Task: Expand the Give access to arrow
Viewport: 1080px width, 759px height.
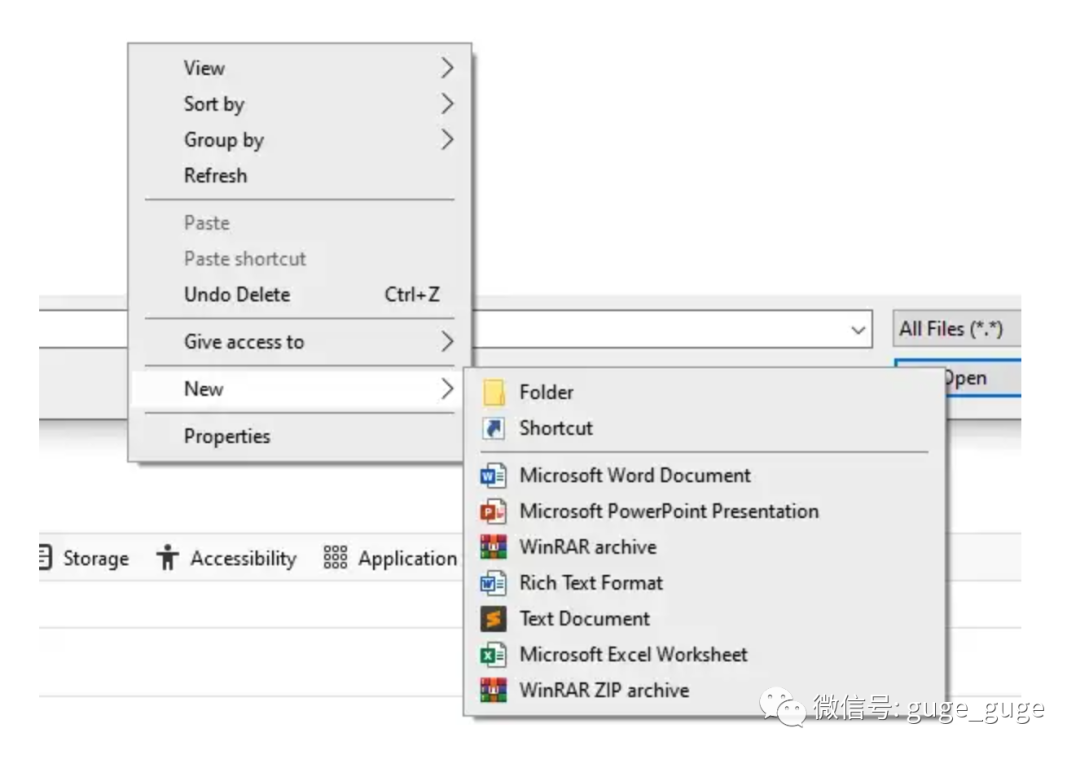Action: (447, 342)
